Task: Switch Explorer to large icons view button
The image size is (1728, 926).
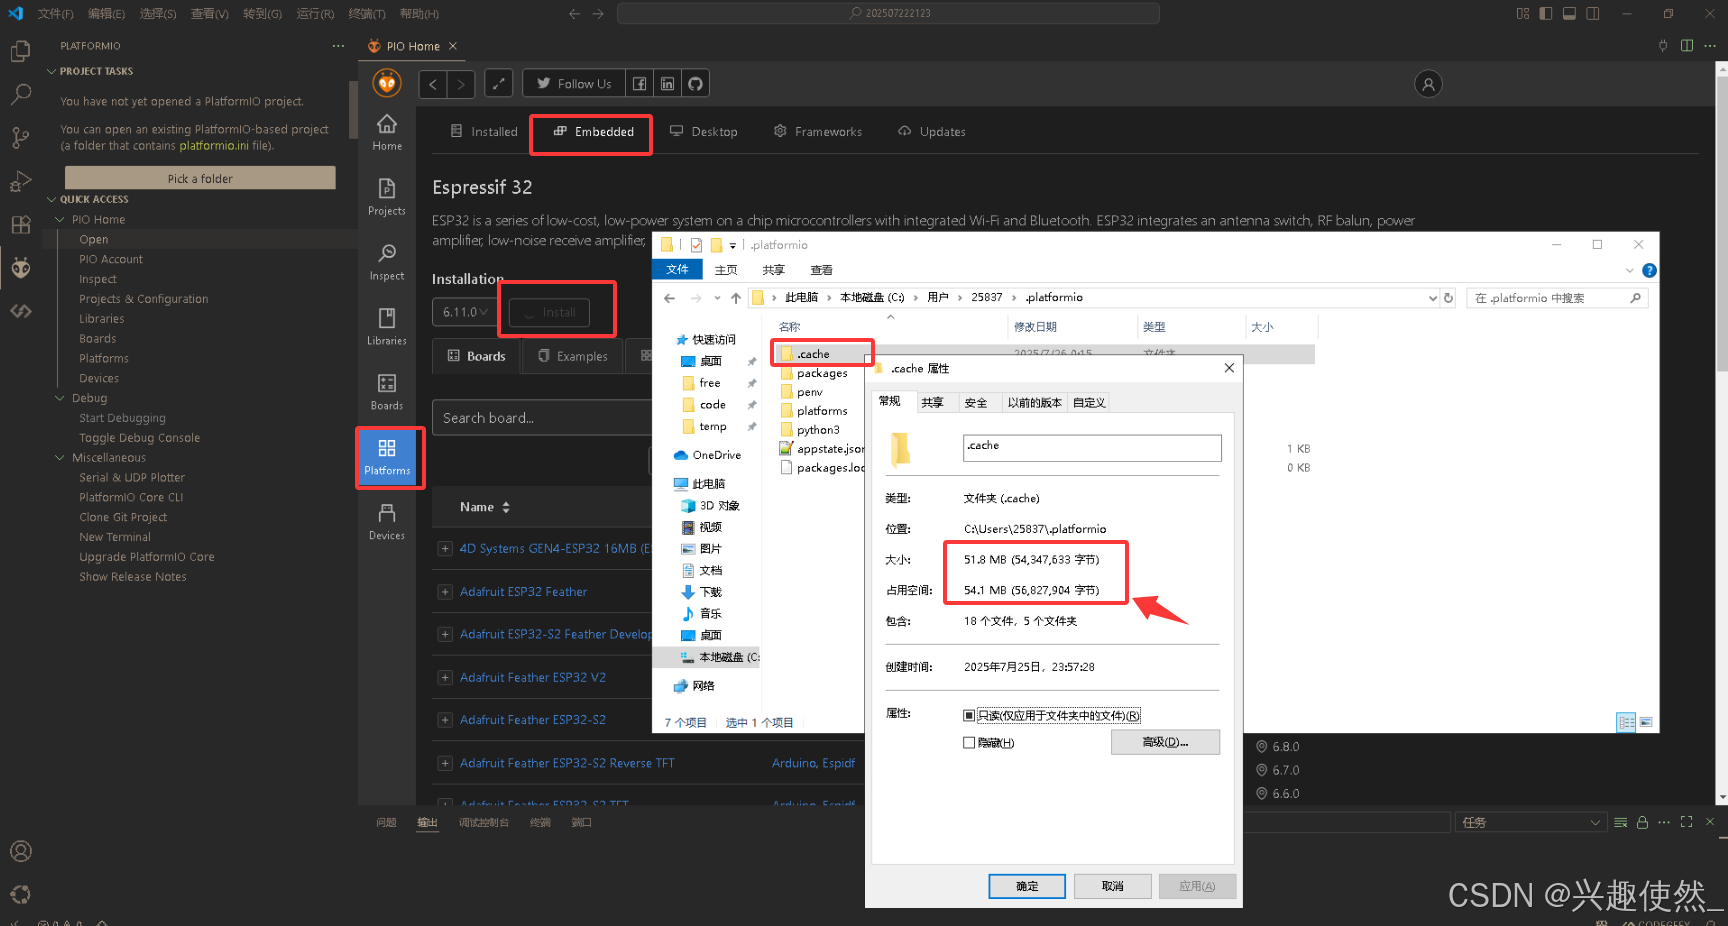Action: pyautogui.click(x=1646, y=722)
